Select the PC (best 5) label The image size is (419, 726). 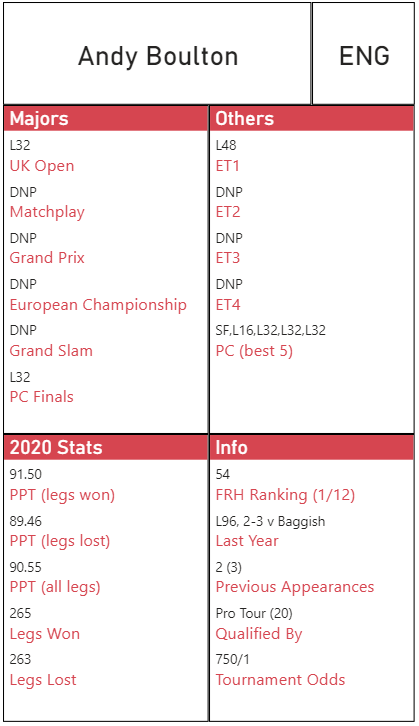254,351
